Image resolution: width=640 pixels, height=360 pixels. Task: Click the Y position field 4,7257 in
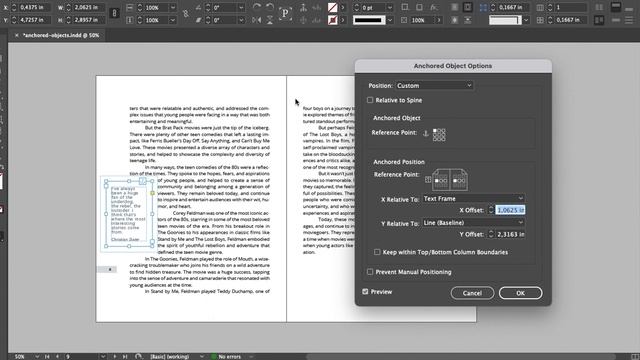(x=34, y=20)
